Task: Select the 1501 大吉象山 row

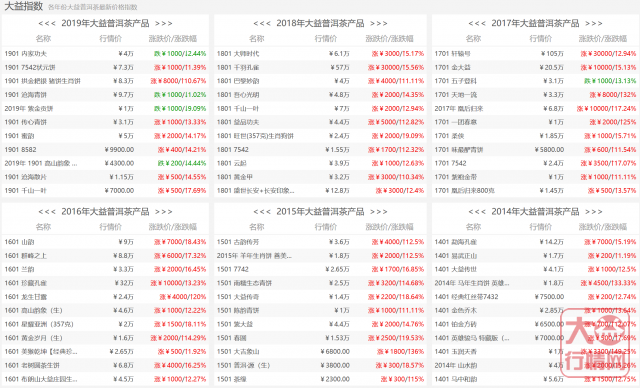Action: [x=320, y=352]
